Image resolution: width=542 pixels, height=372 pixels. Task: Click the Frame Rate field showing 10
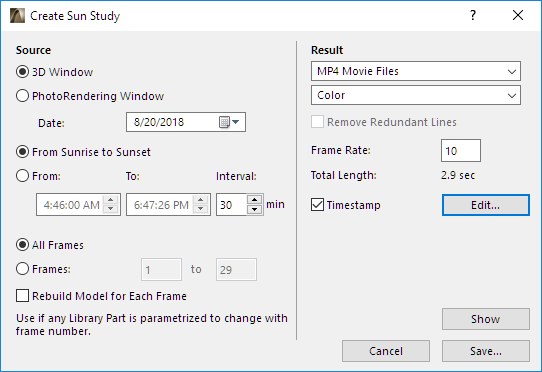461,151
